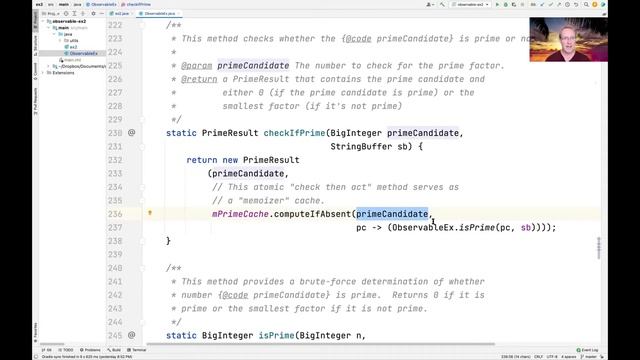Open the Build tool window

[x=114, y=350]
